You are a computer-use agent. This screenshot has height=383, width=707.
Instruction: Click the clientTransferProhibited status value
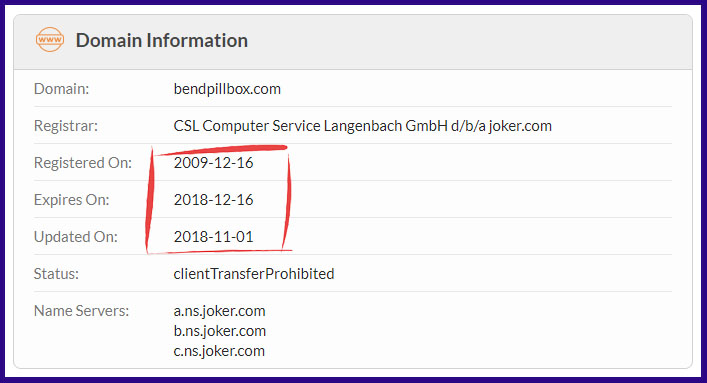(254, 274)
